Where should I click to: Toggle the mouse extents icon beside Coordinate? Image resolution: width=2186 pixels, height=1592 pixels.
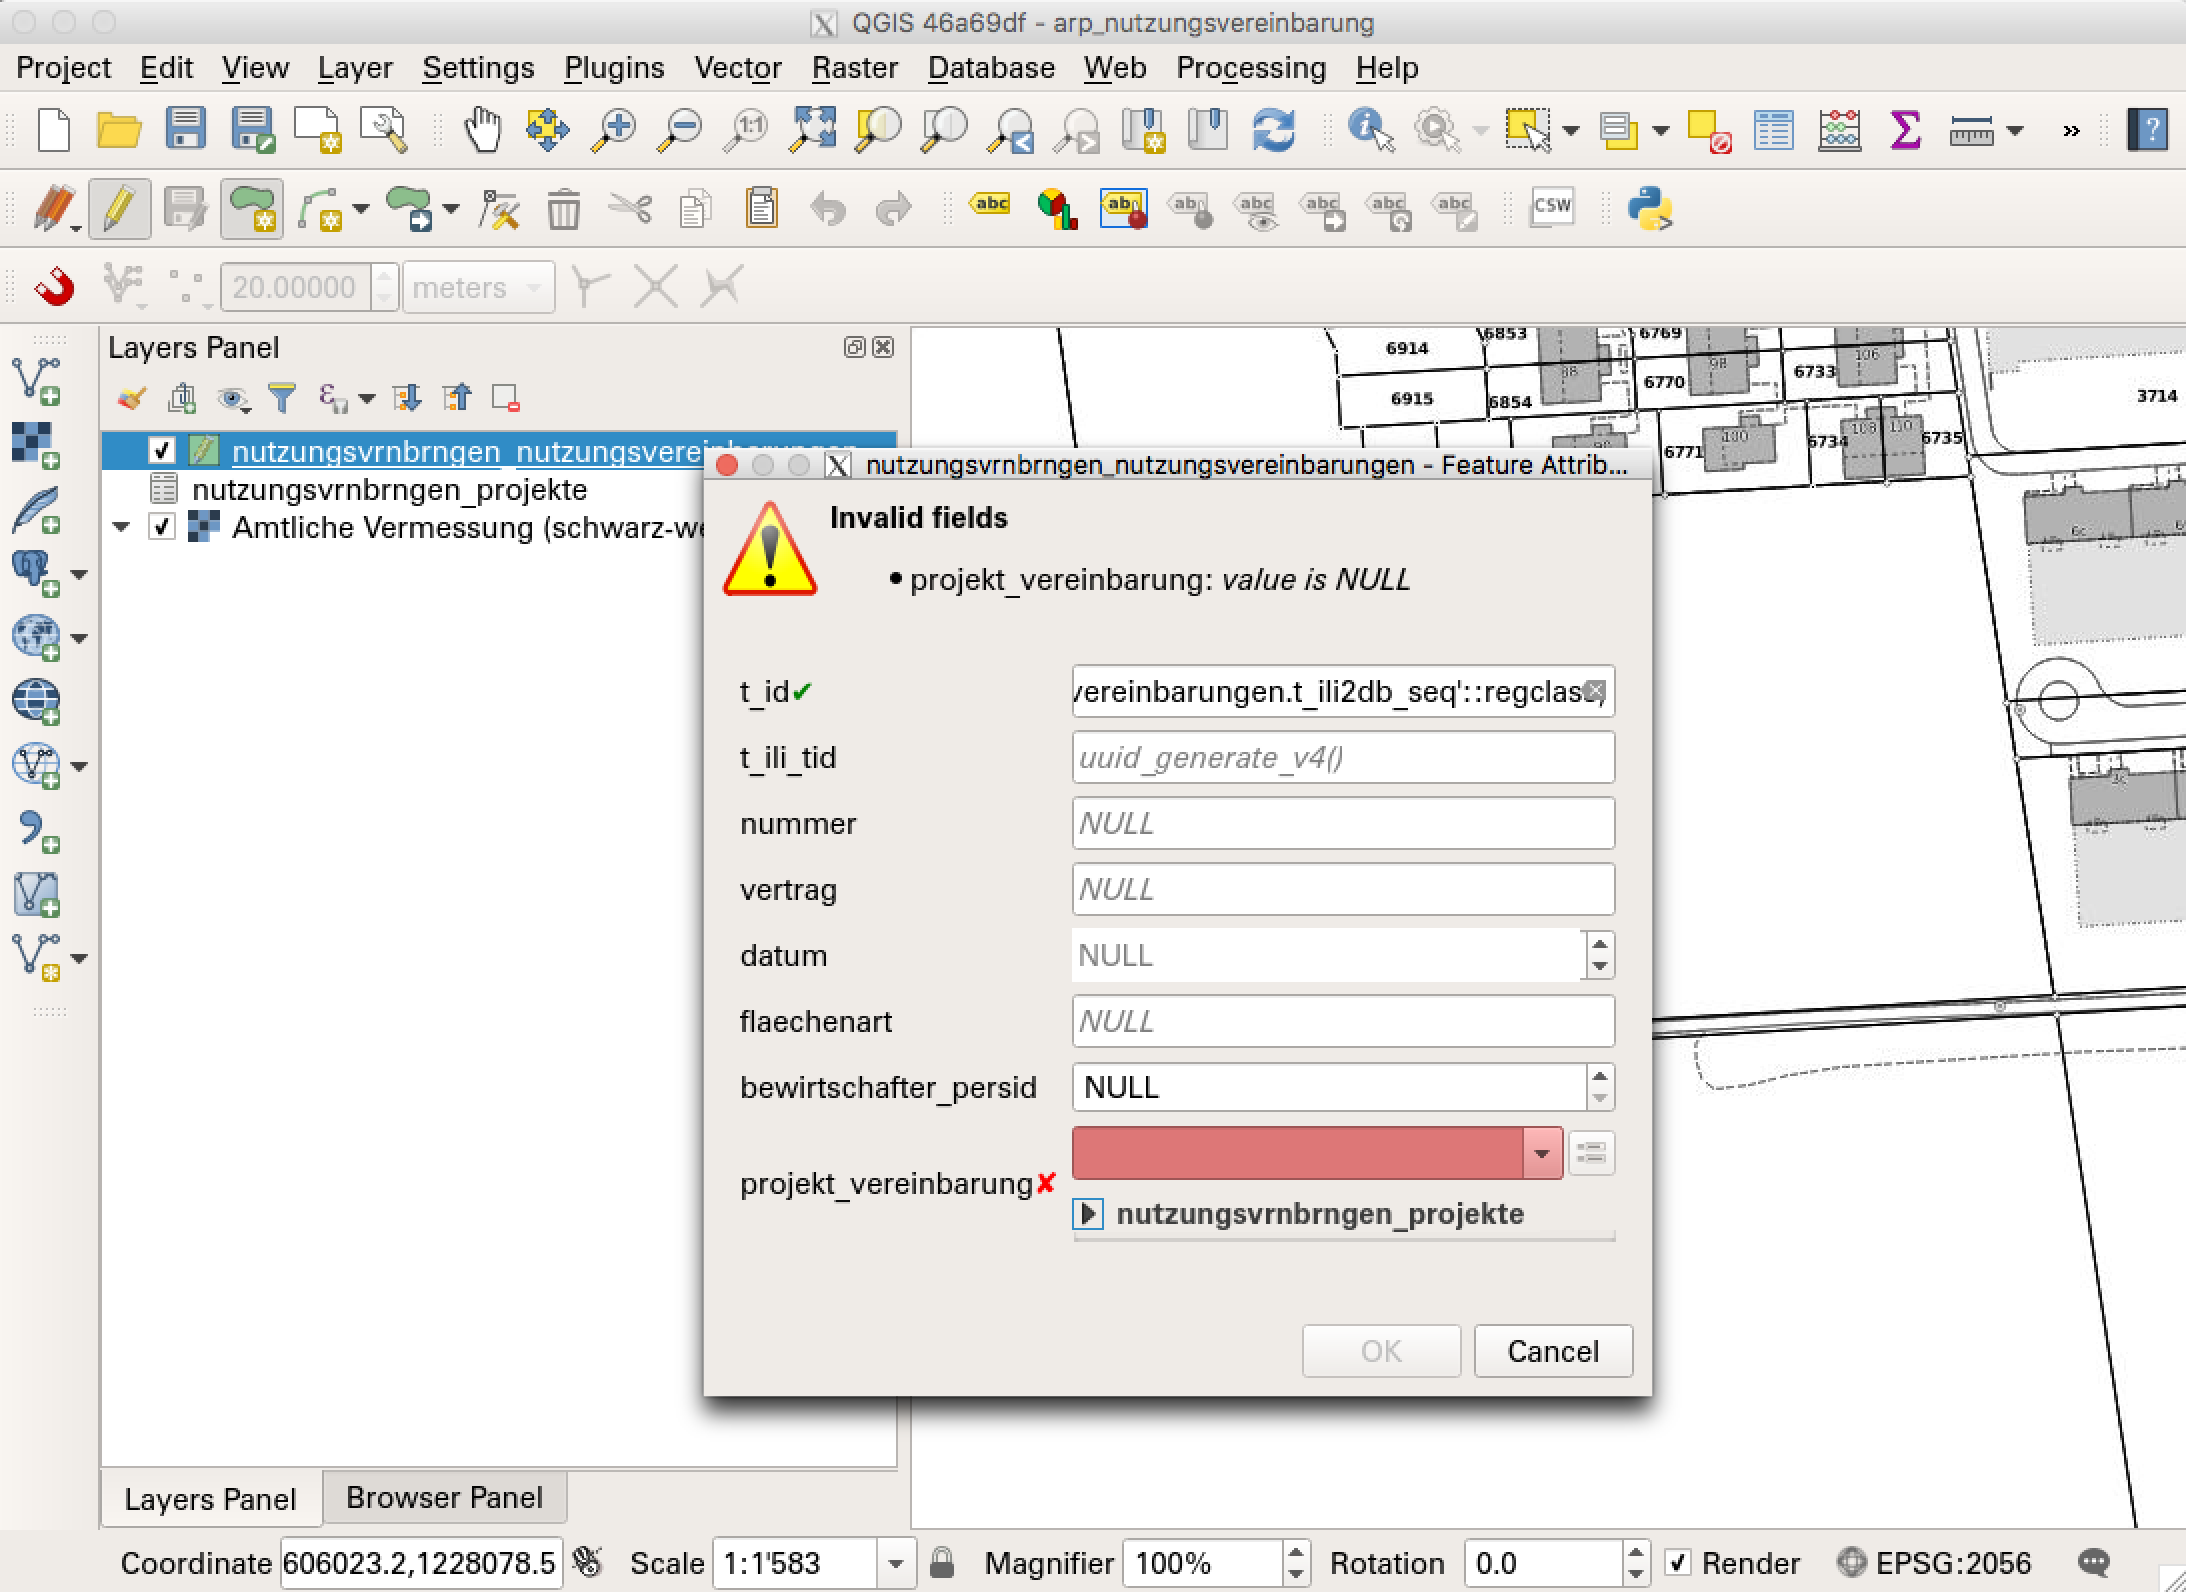[x=589, y=1562]
